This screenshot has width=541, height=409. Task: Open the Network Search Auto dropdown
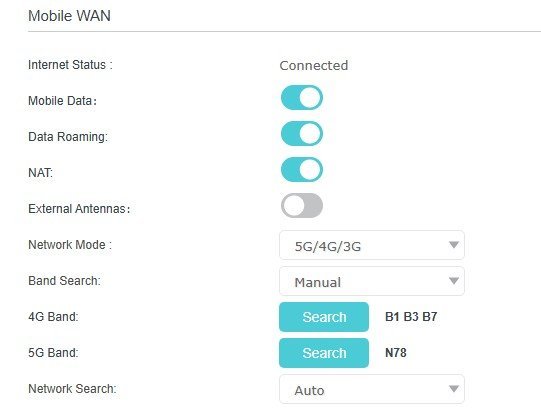click(372, 389)
